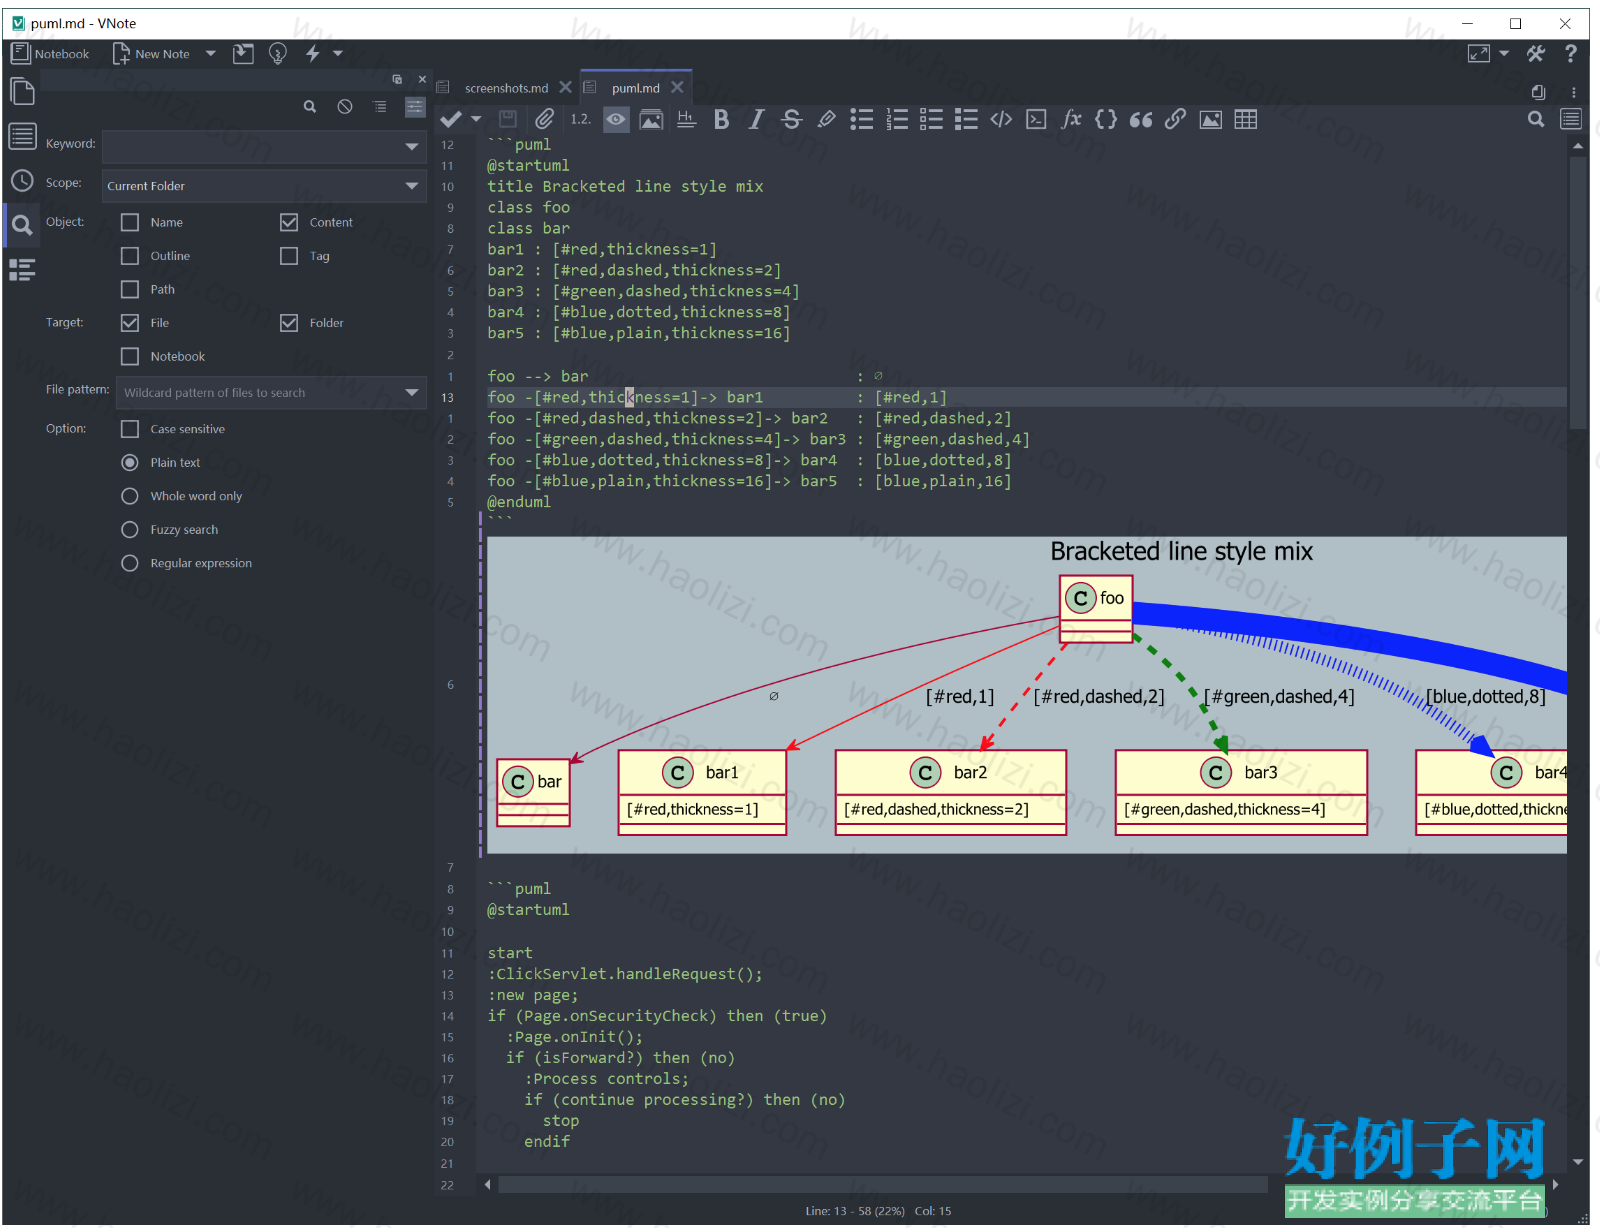This screenshot has width=1600, height=1228.
Task: Insert a block quote
Action: click(1141, 120)
